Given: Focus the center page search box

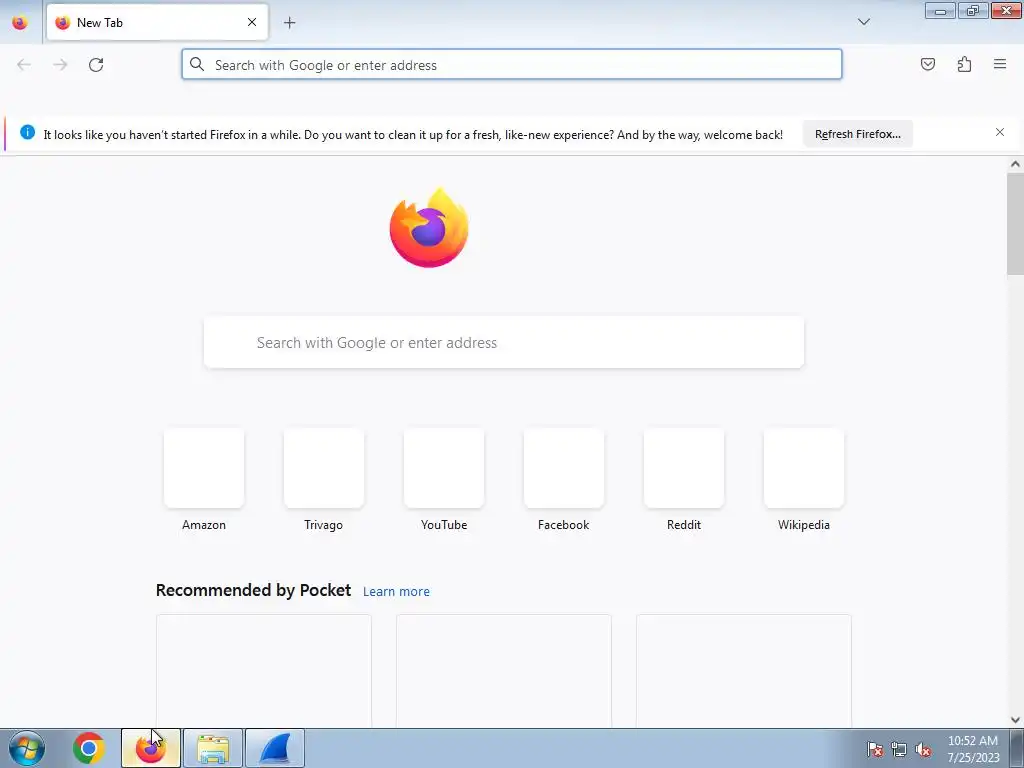Looking at the screenshot, I should pos(504,342).
